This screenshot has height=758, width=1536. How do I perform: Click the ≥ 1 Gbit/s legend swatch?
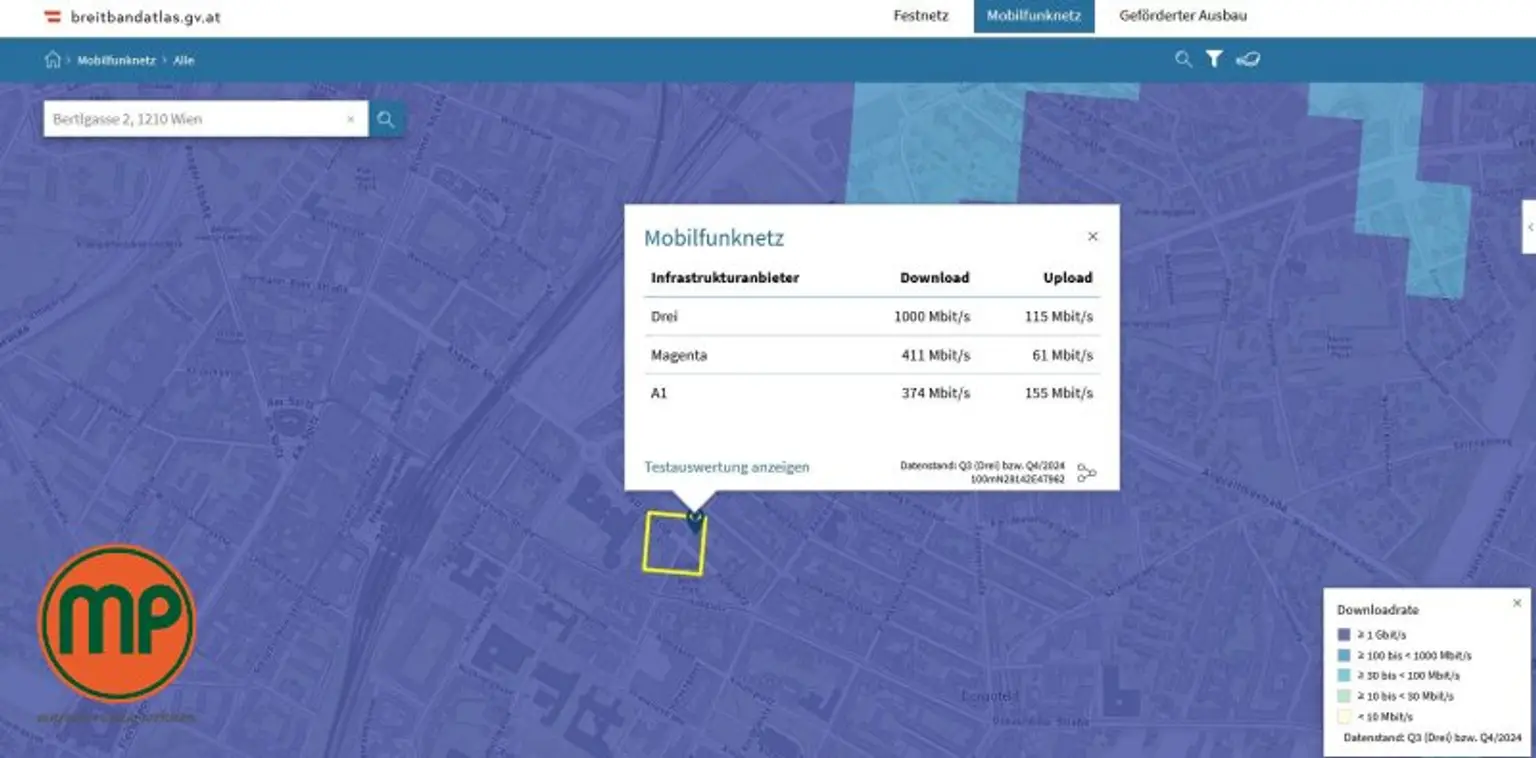point(1344,634)
